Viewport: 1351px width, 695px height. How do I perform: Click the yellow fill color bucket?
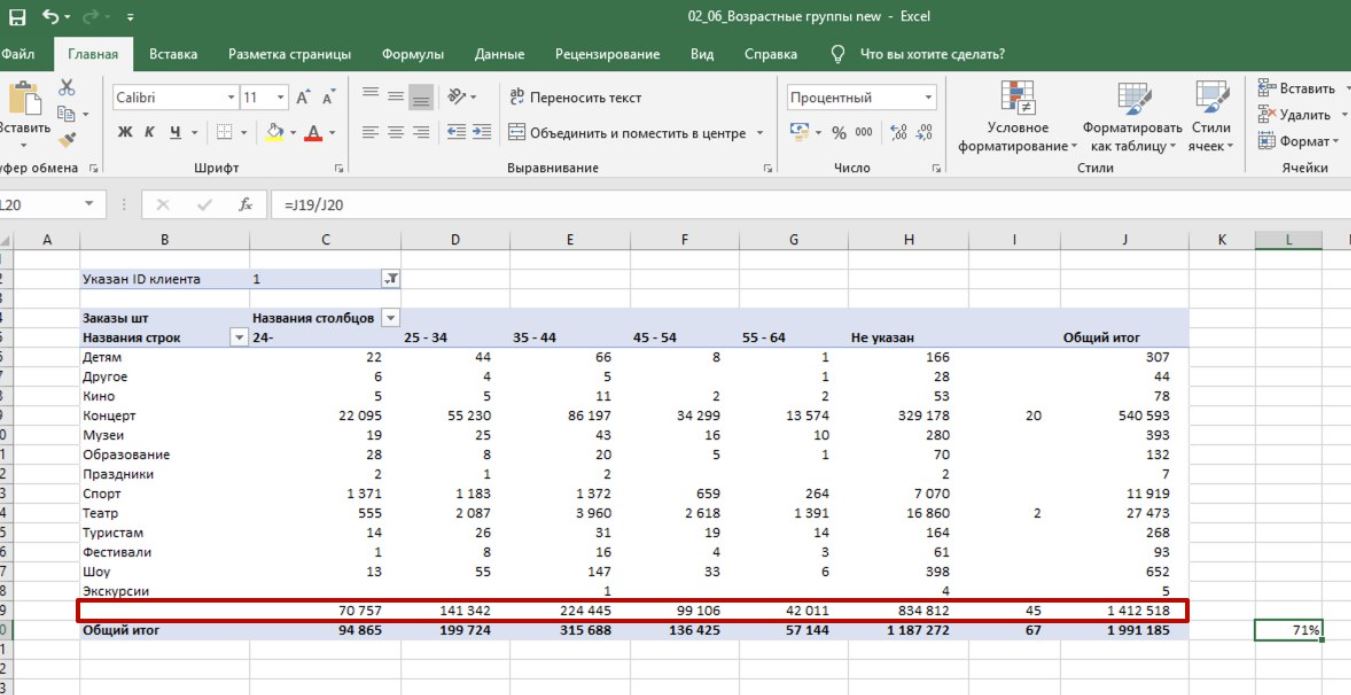[x=276, y=134]
